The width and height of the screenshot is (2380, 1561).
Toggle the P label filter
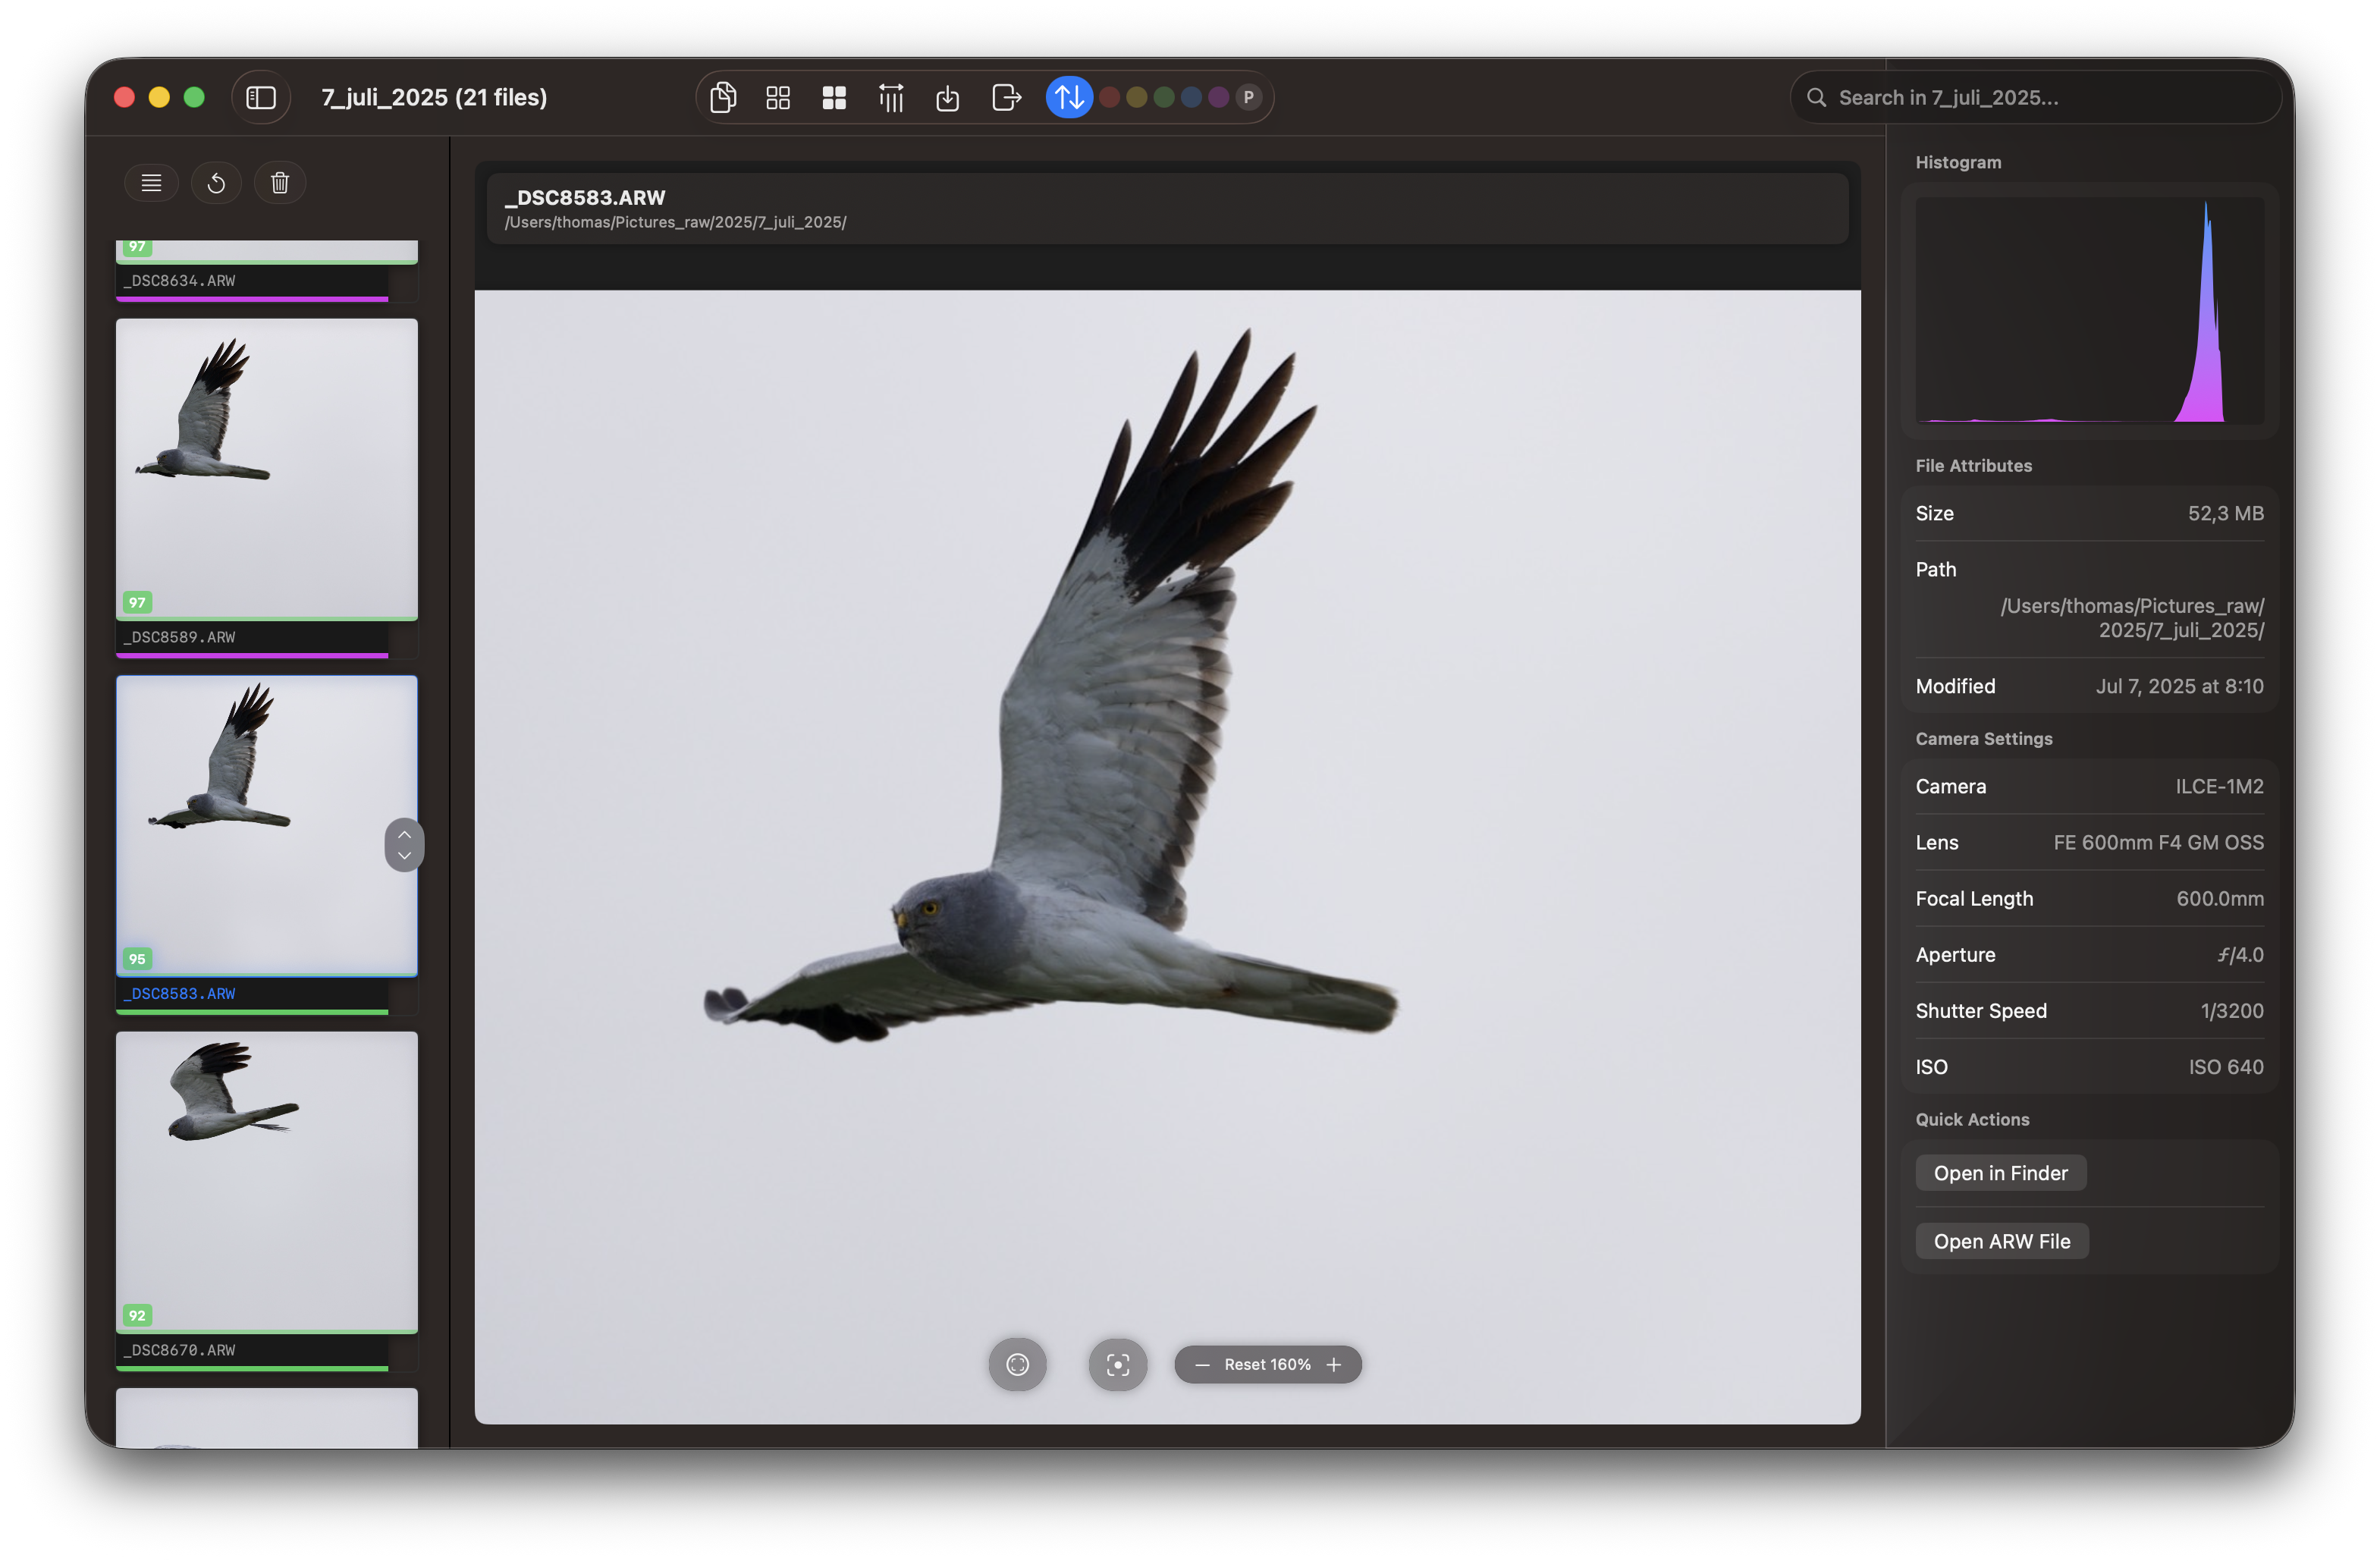pos(1248,97)
